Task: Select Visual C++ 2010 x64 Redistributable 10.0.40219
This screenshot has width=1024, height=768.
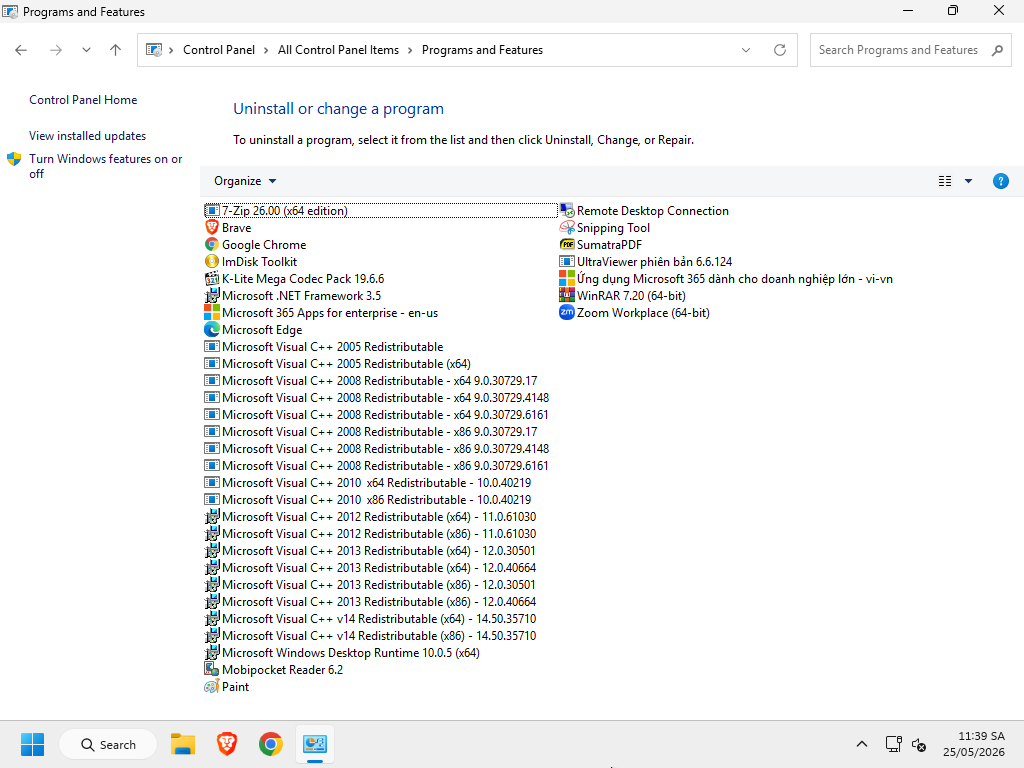Action: click(368, 482)
